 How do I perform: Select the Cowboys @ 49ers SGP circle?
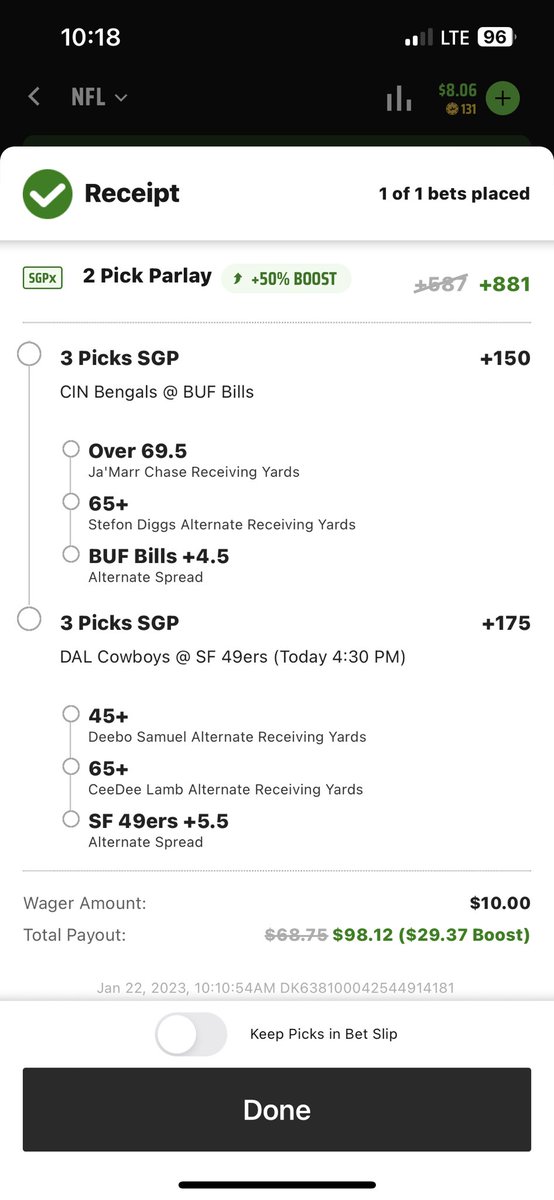(30, 619)
